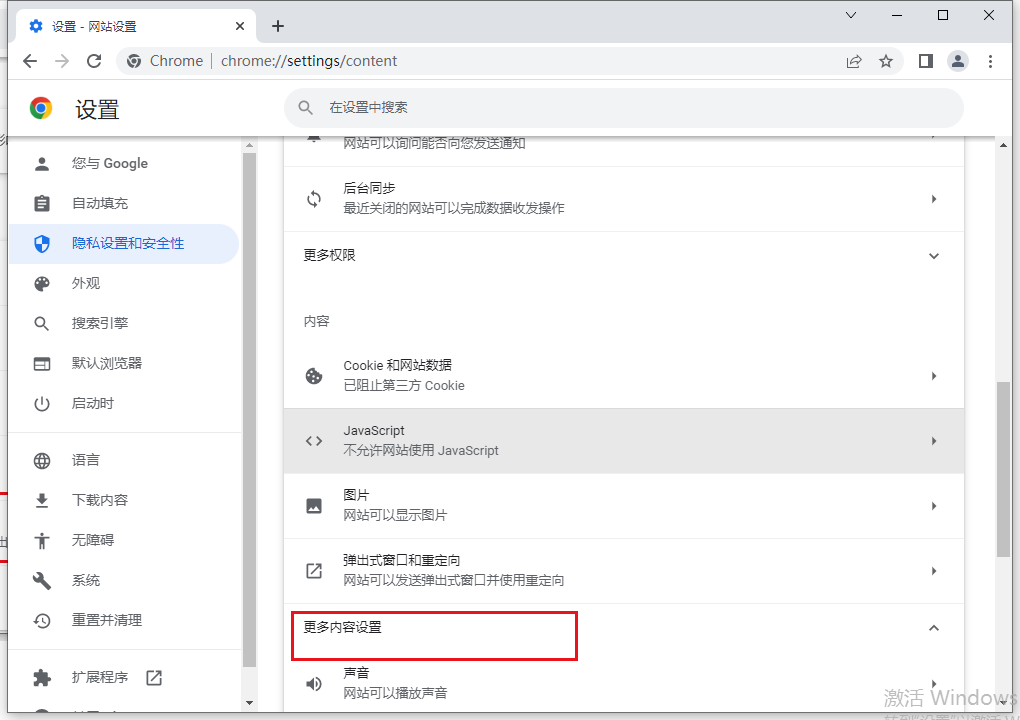
Task: Click the wrench icon for 系统
Action: pos(42,580)
